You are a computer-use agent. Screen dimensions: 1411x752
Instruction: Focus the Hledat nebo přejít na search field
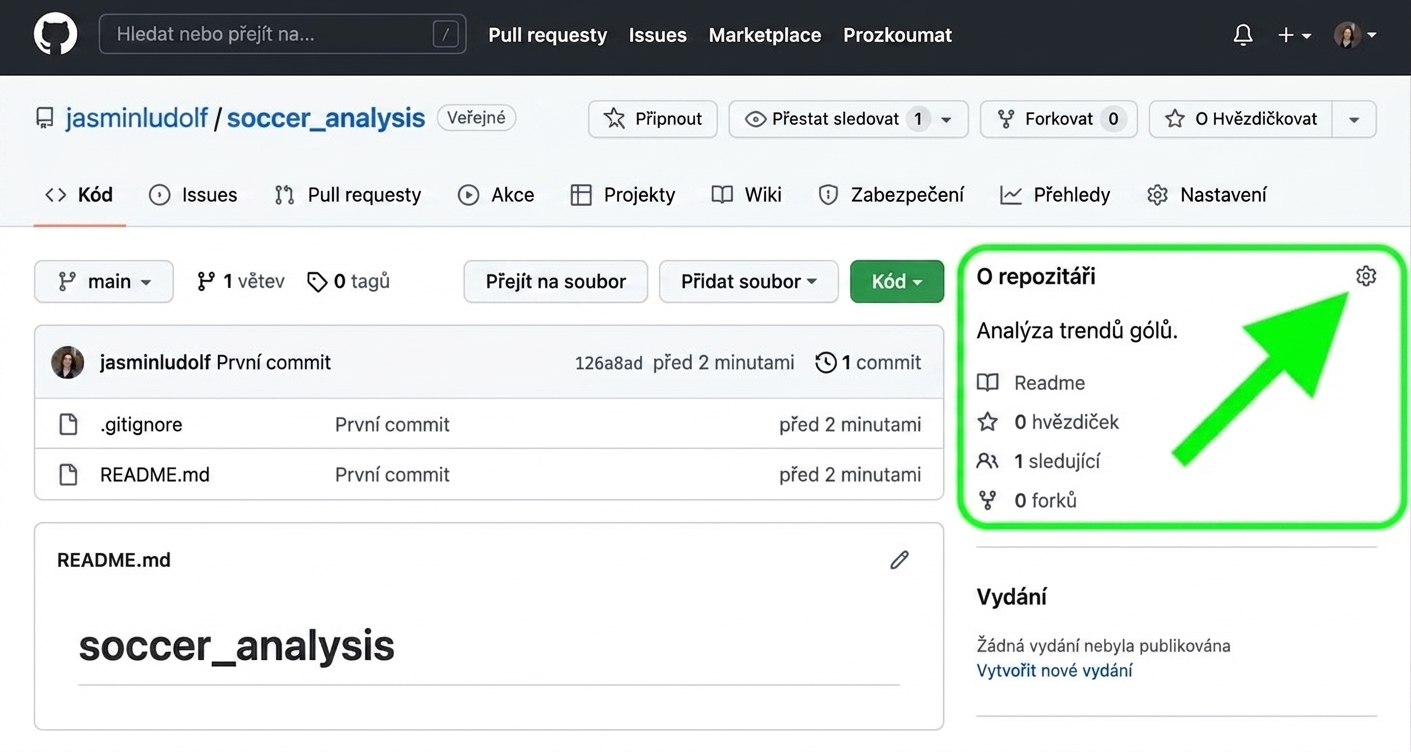pyautogui.click(x=282, y=35)
